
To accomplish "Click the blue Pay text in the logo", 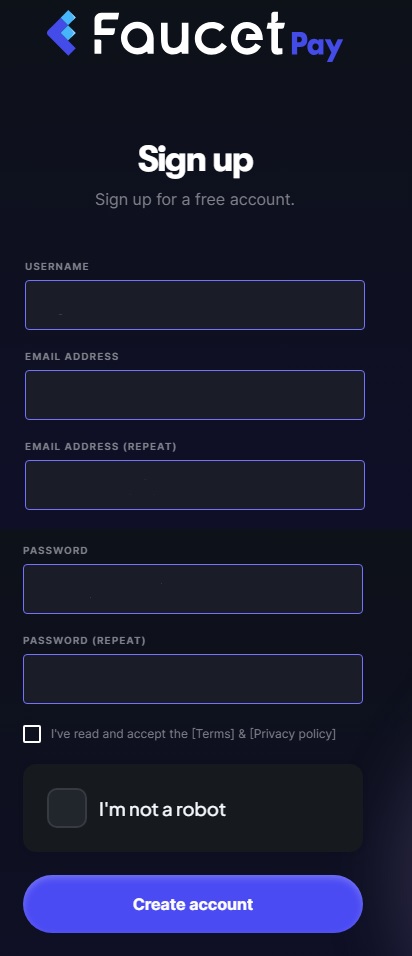I will click(316, 45).
